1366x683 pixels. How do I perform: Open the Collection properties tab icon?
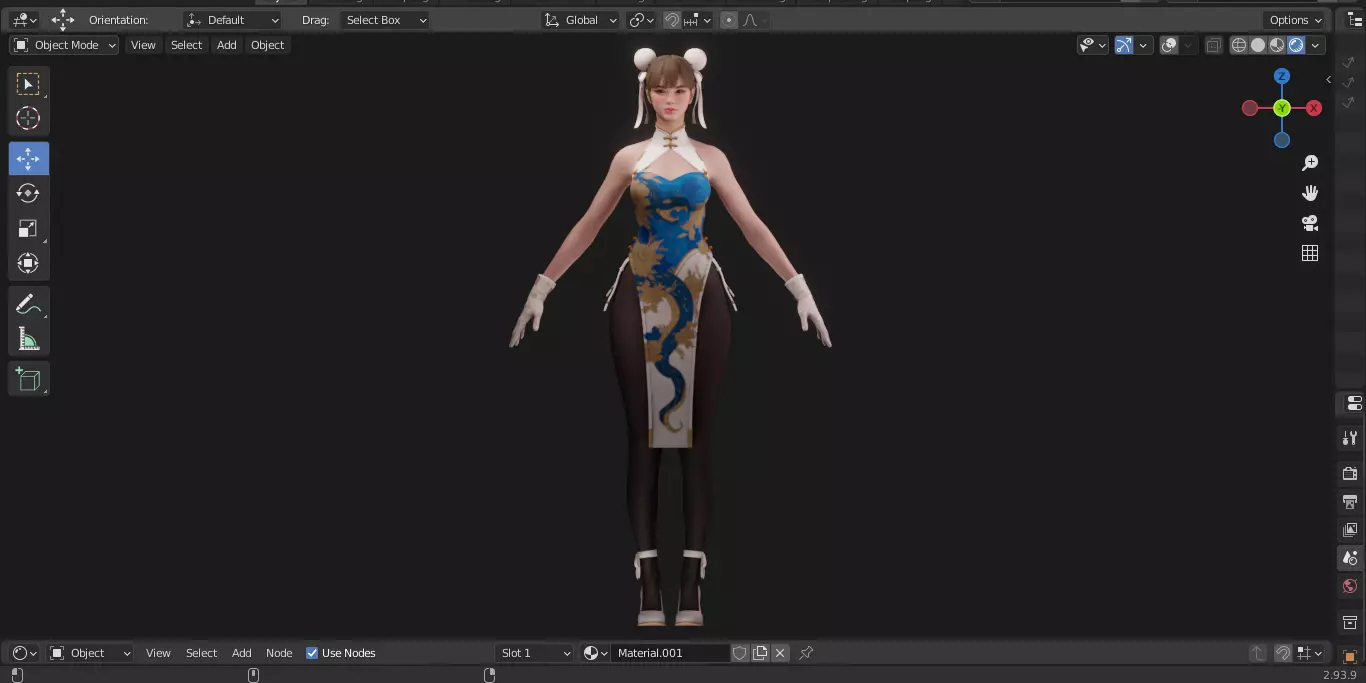pyautogui.click(x=1350, y=622)
